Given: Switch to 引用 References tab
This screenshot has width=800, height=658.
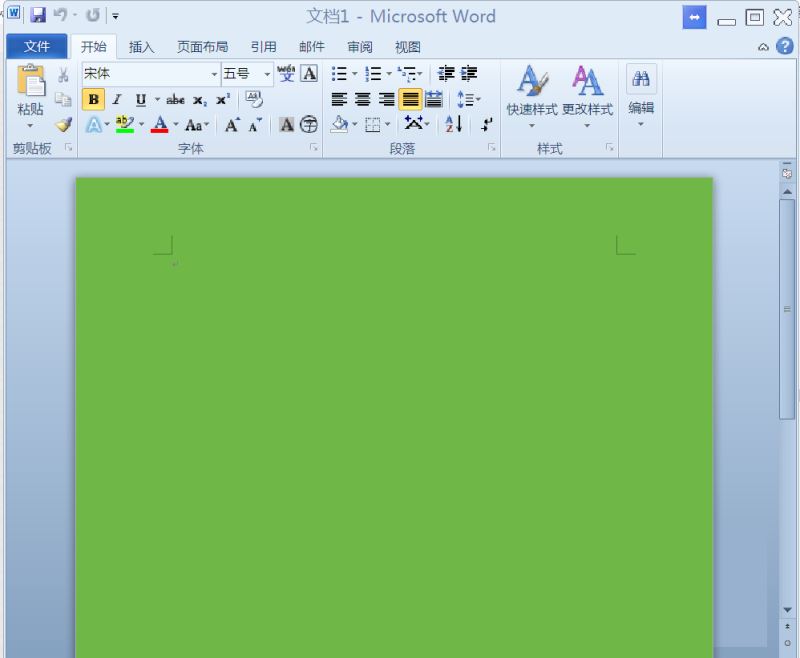Looking at the screenshot, I should tap(263, 47).
